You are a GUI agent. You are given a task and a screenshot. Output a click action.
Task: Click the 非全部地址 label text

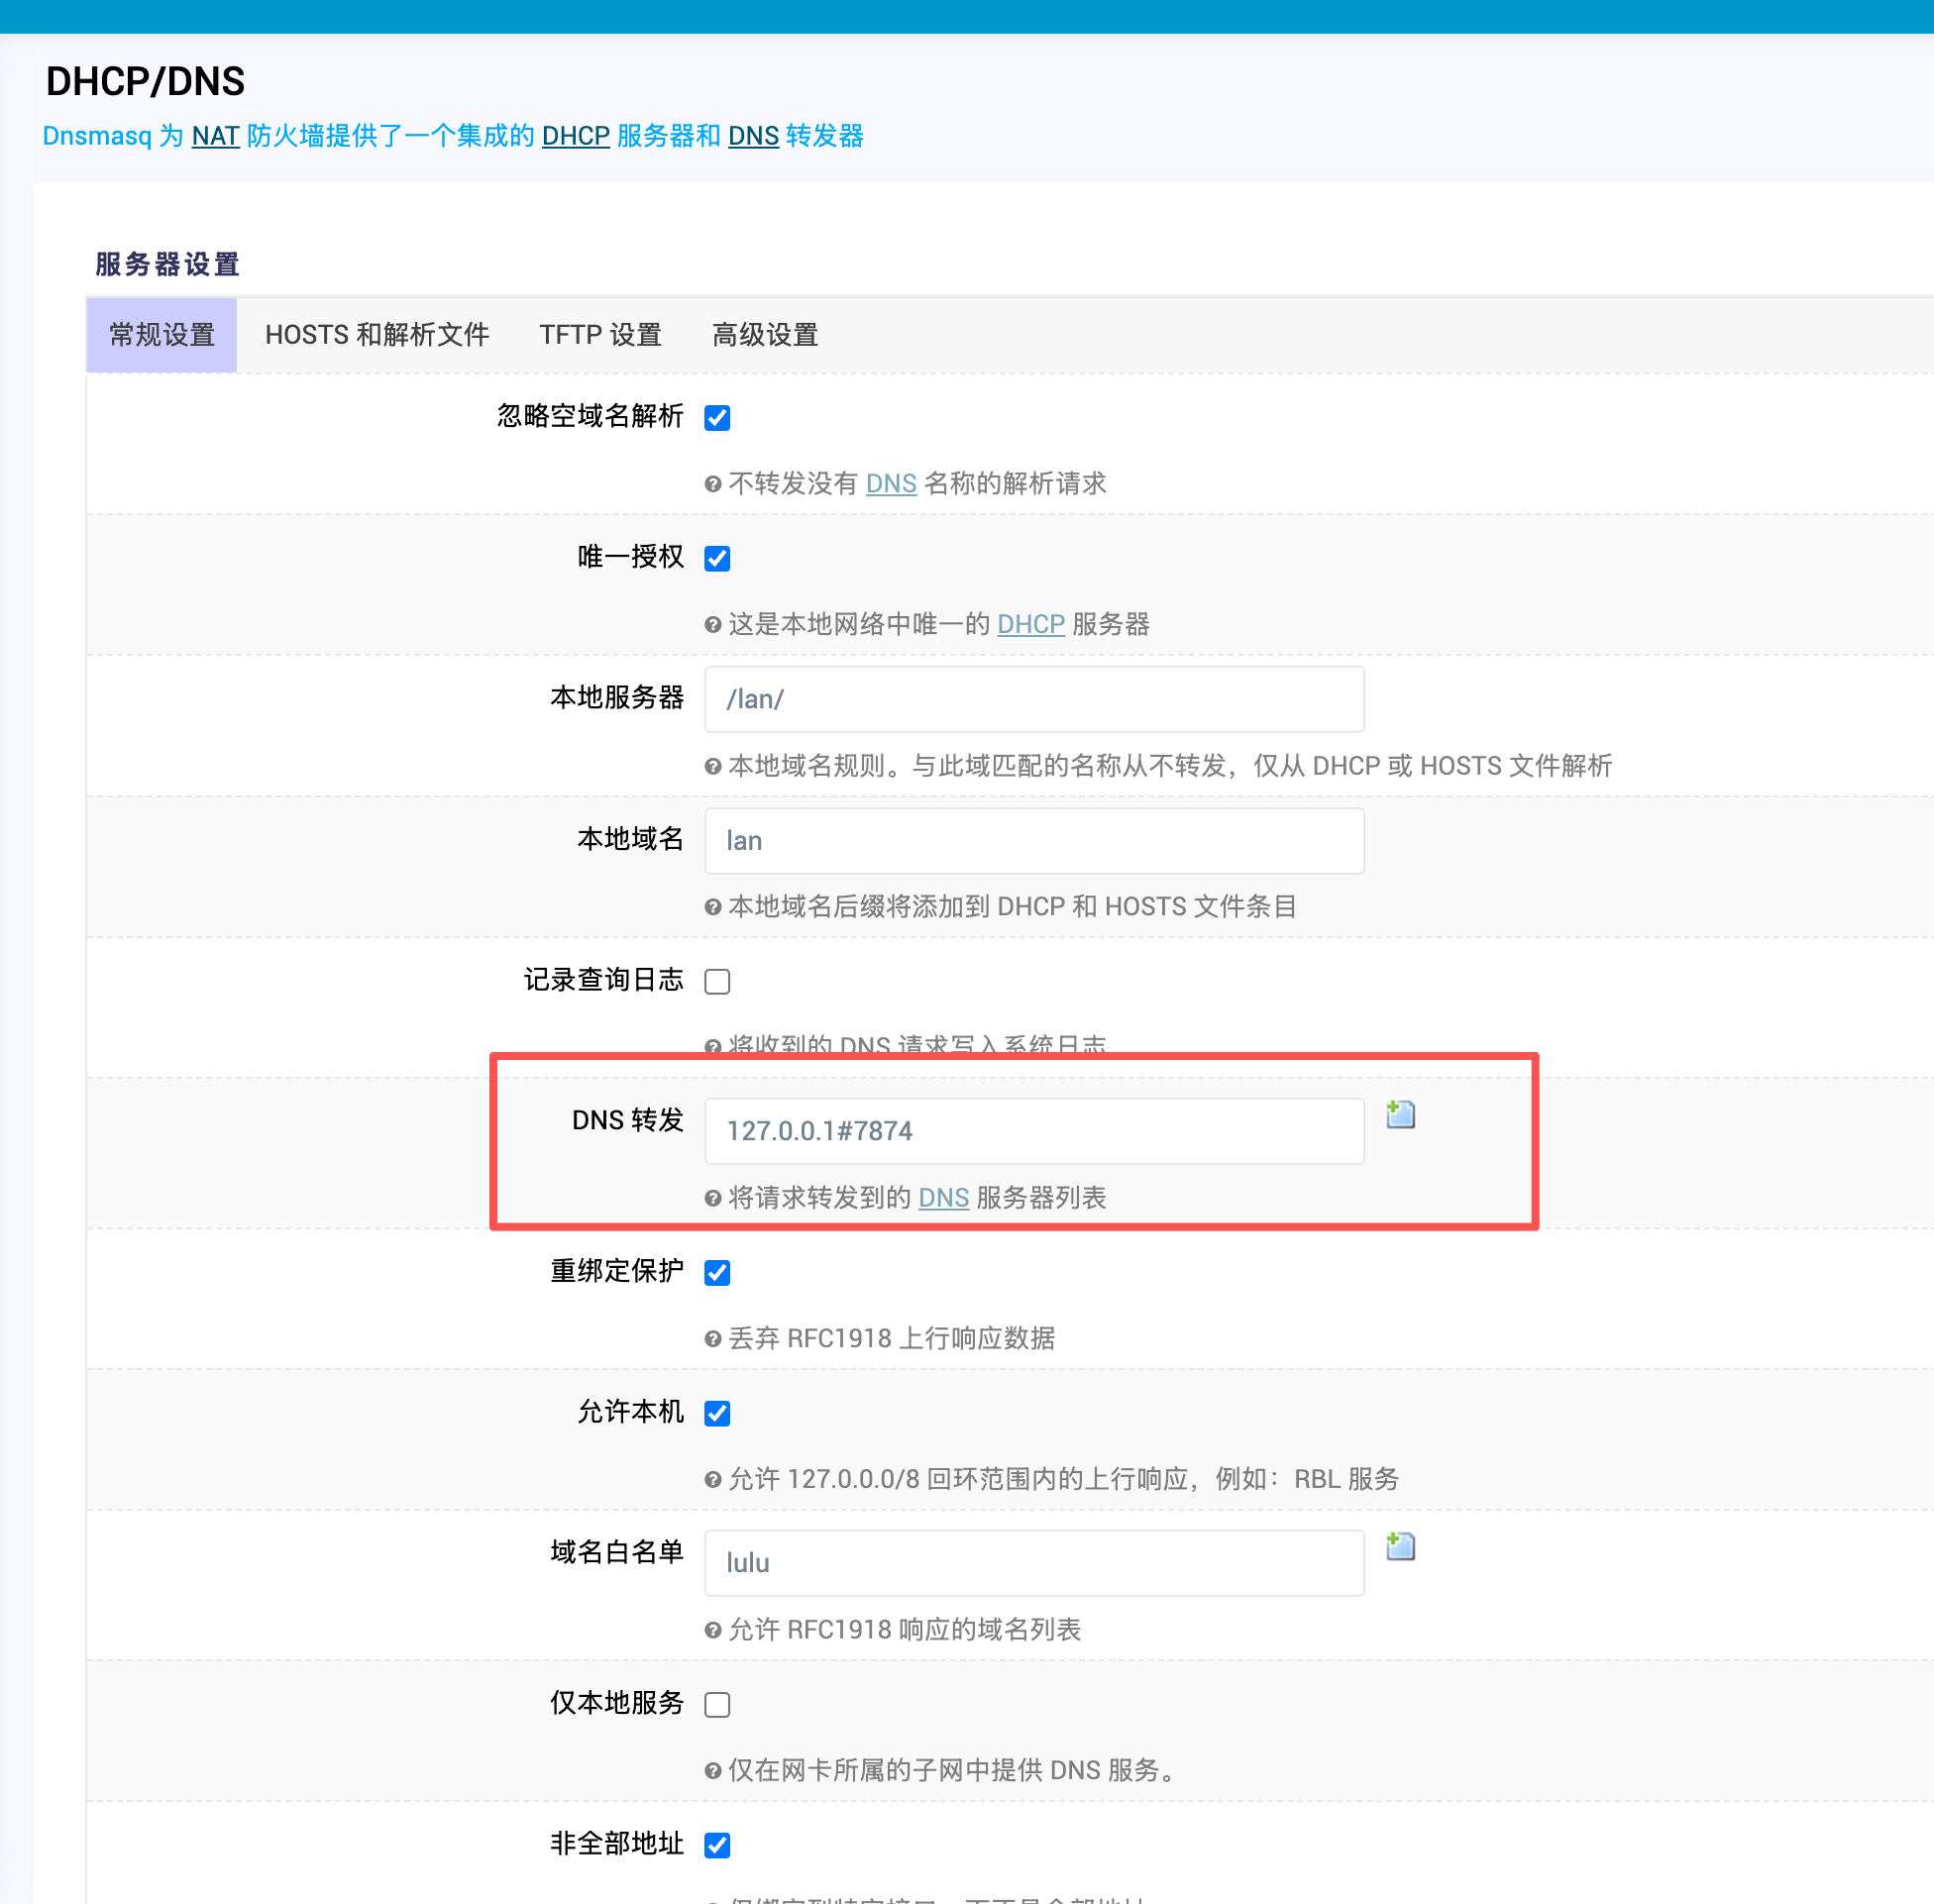pyautogui.click(x=617, y=1844)
